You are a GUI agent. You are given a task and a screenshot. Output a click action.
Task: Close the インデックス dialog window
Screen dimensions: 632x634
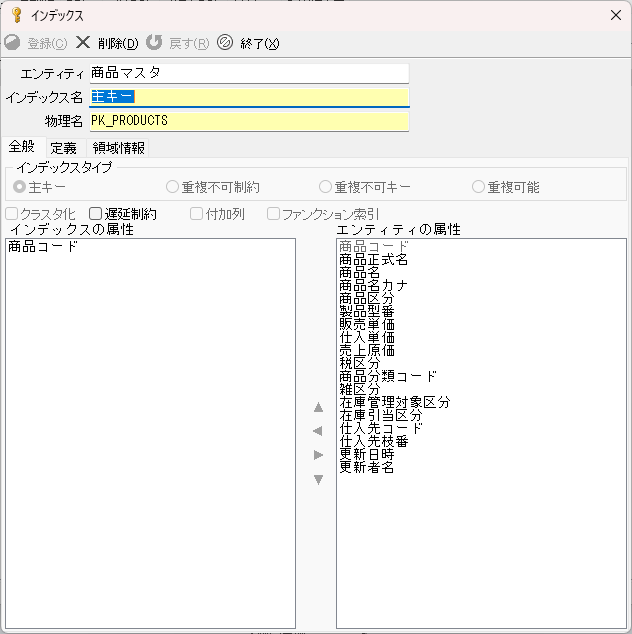click(616, 15)
